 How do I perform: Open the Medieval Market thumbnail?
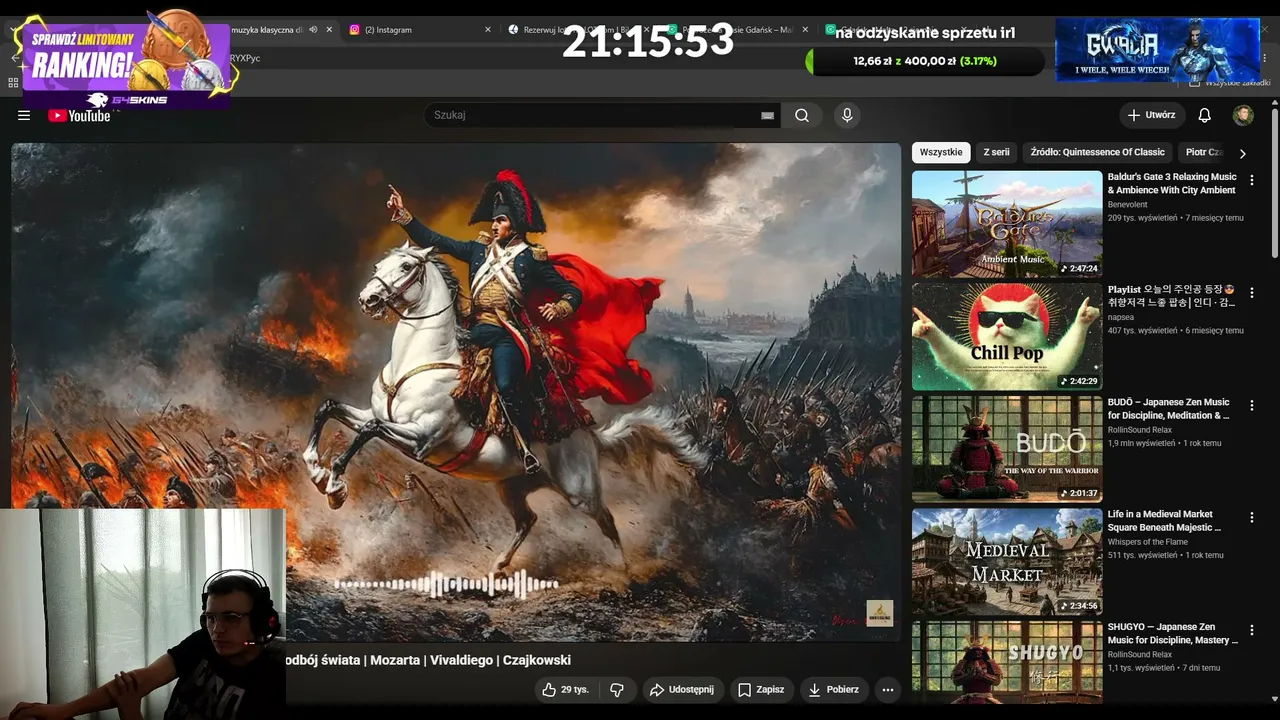(x=1007, y=561)
